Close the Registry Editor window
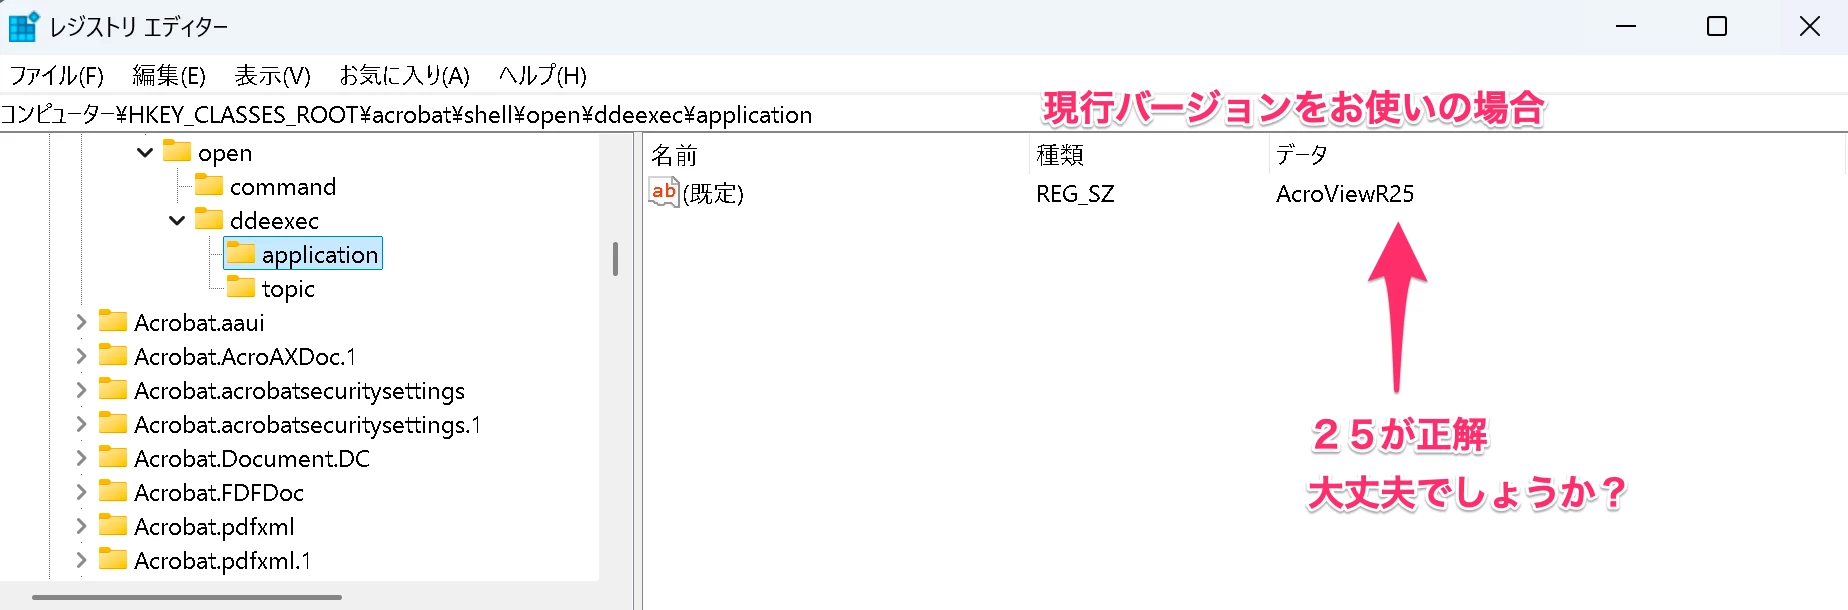This screenshot has width=1848, height=610. click(x=1810, y=26)
